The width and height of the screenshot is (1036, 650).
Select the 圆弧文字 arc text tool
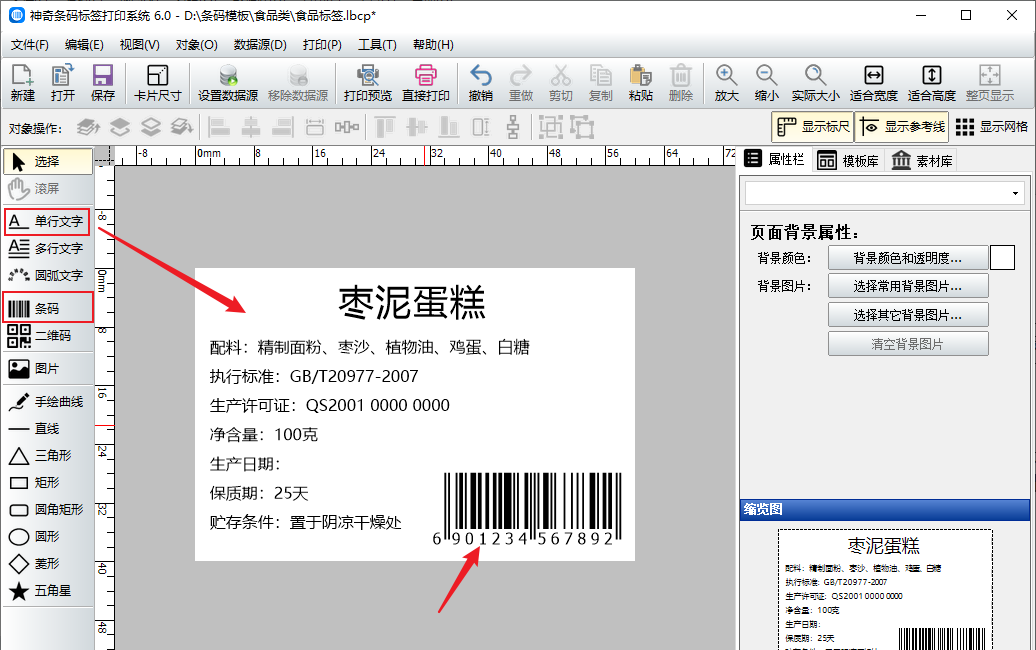(47, 275)
